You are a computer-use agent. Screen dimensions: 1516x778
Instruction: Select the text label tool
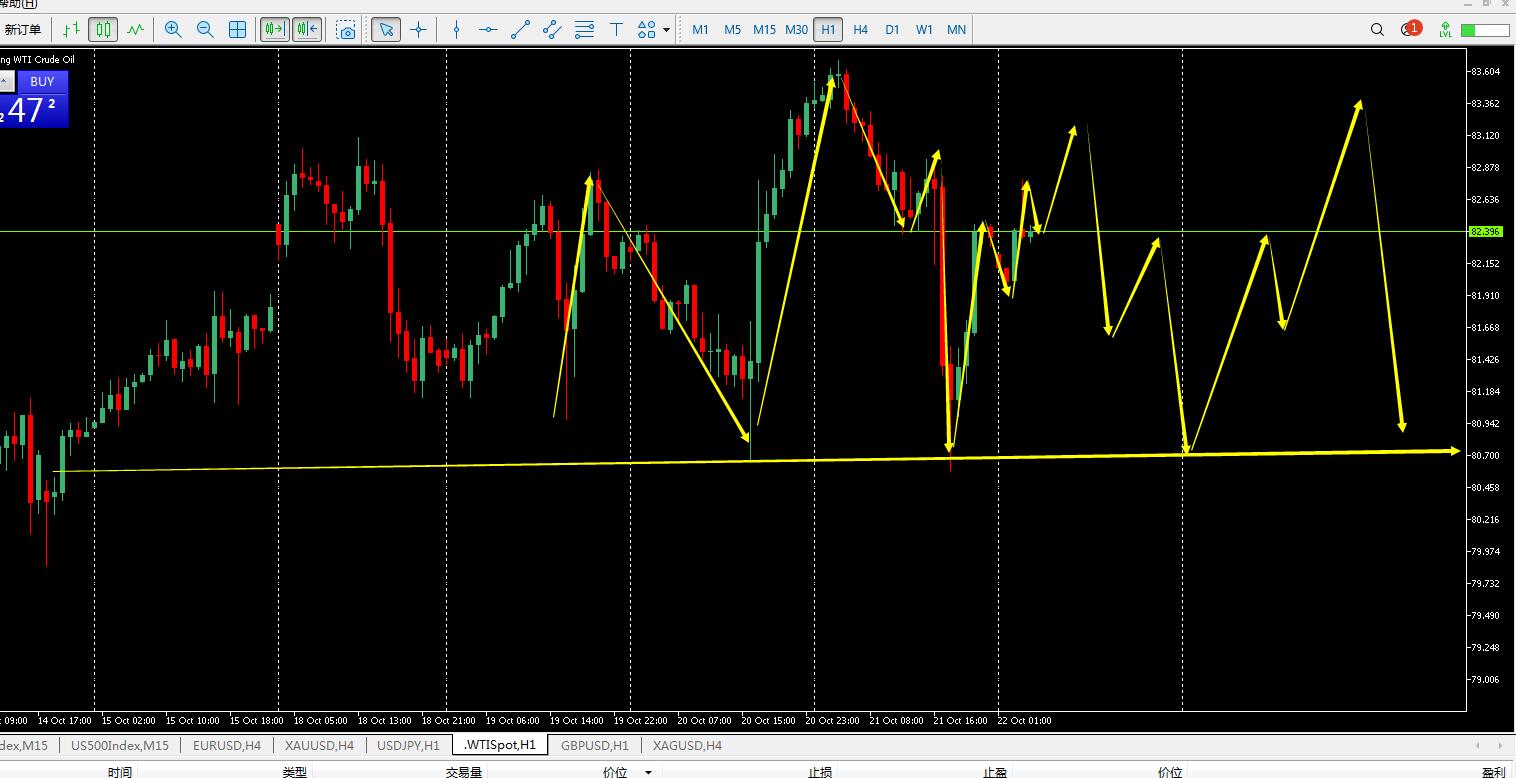coord(617,30)
